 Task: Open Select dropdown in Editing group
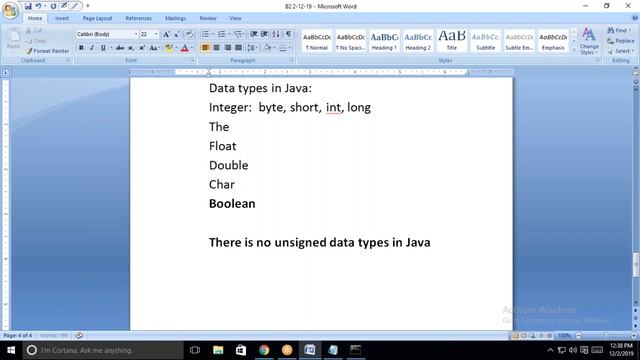point(620,51)
